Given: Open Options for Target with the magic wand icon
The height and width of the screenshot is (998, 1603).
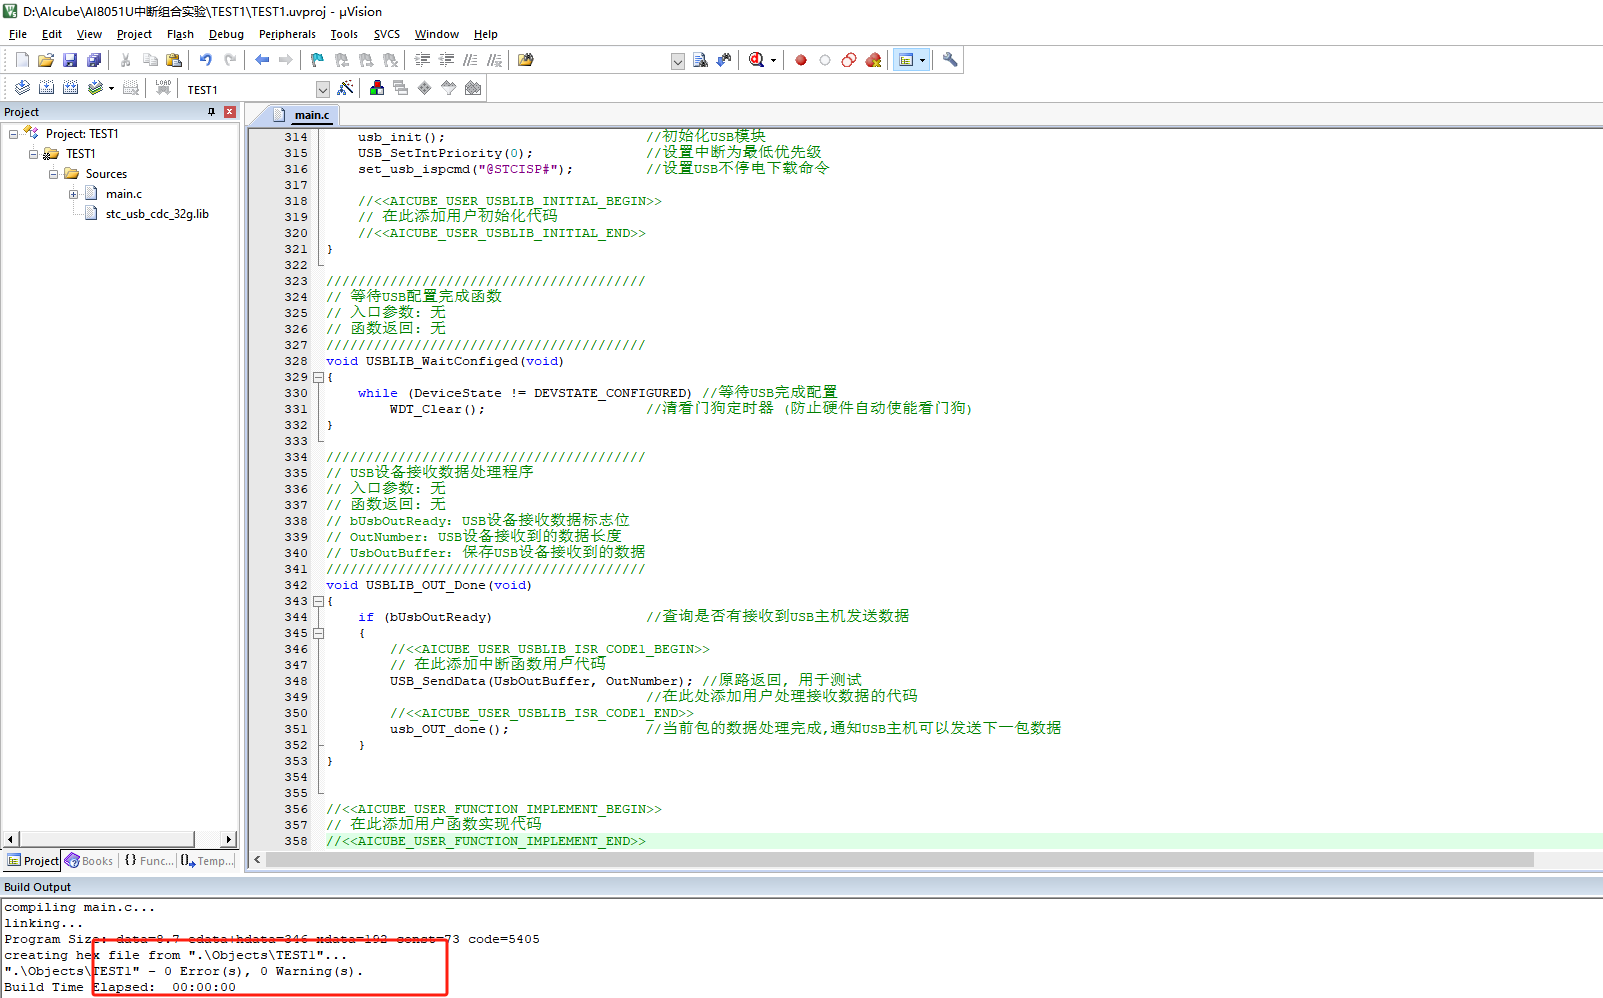Looking at the screenshot, I should coord(345,88).
